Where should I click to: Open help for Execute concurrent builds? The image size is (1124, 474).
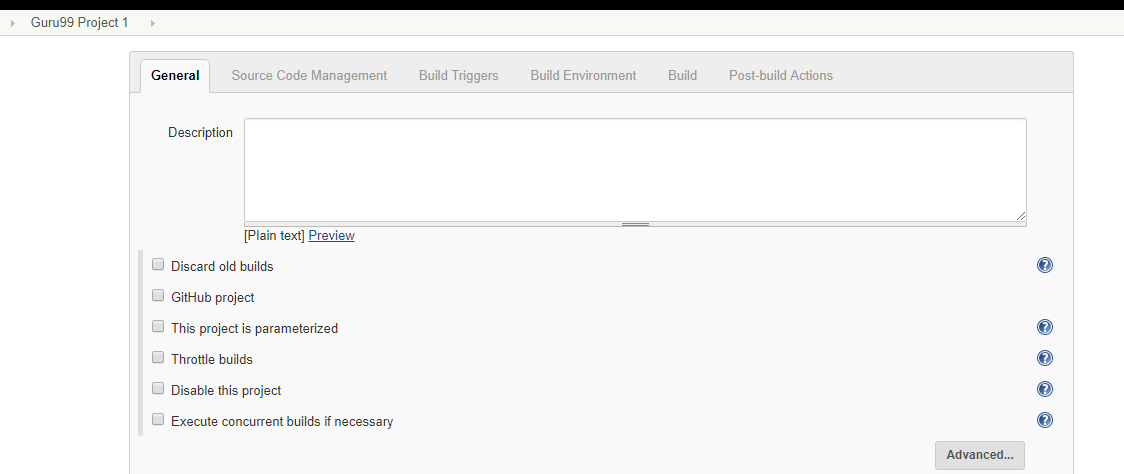(1045, 420)
